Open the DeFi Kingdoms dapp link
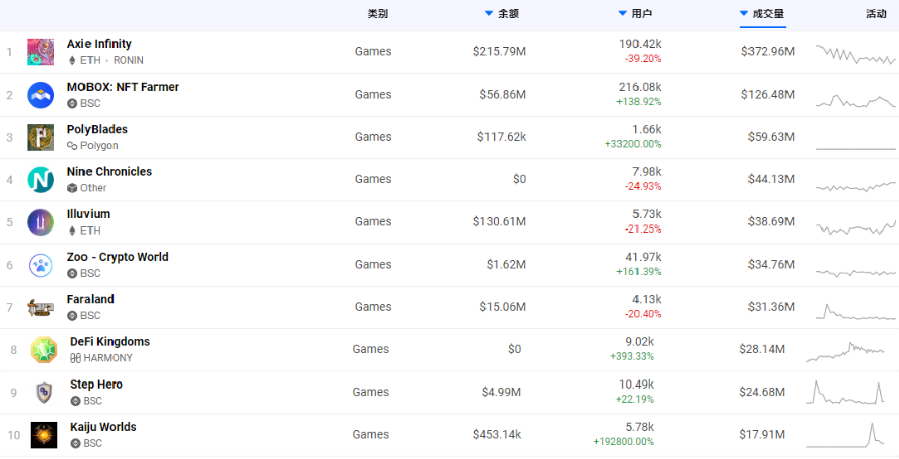Screen dimensions: 899x459 point(110,342)
